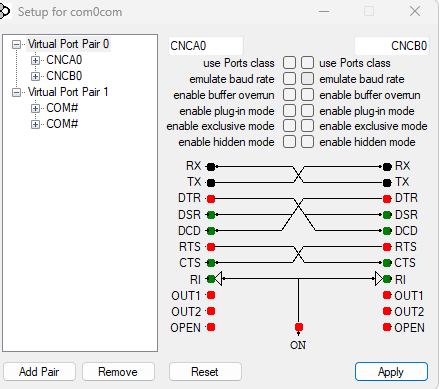The height and width of the screenshot is (389, 445).
Task: Click the right DTR red pin indicator
Action: [x=387, y=199]
